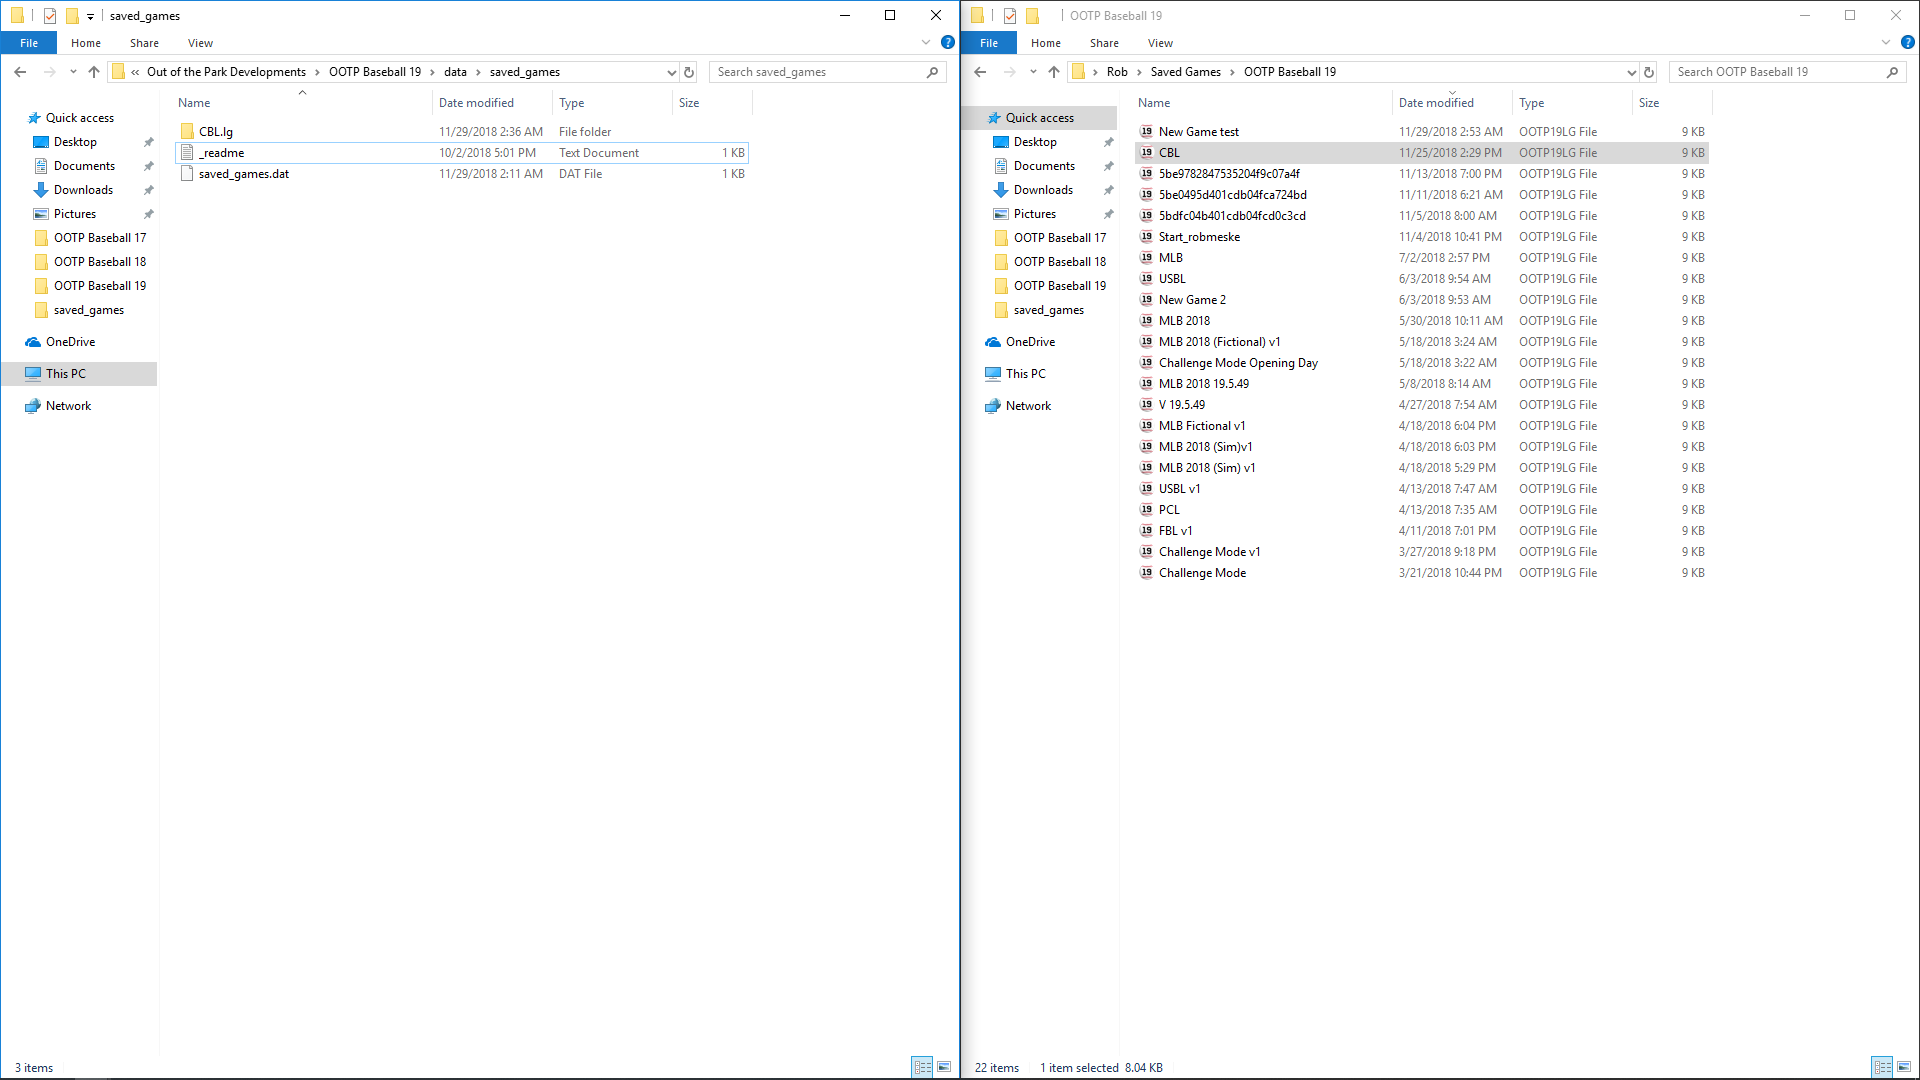
Task: Open the View tab in saved_games window
Action: click(x=200, y=43)
